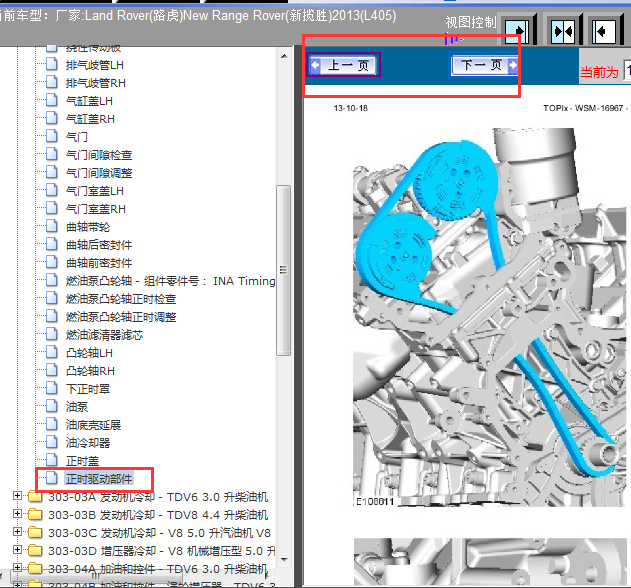Click the page icon beside 燃油滤清器滤芯

click(52, 334)
